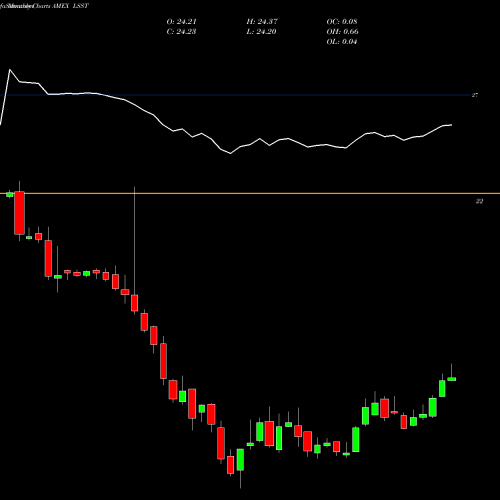Click the 27 price axis label

475,95
